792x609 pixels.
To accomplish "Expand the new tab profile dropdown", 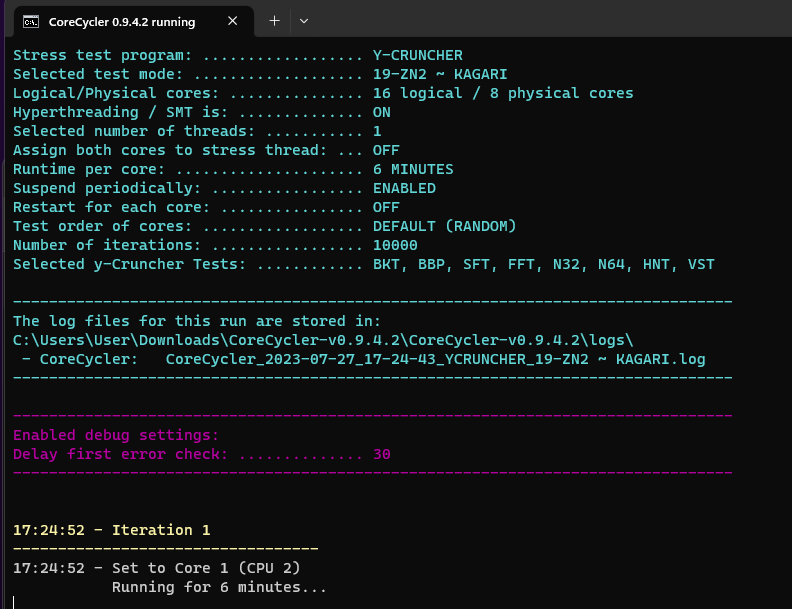I will coord(304,21).
